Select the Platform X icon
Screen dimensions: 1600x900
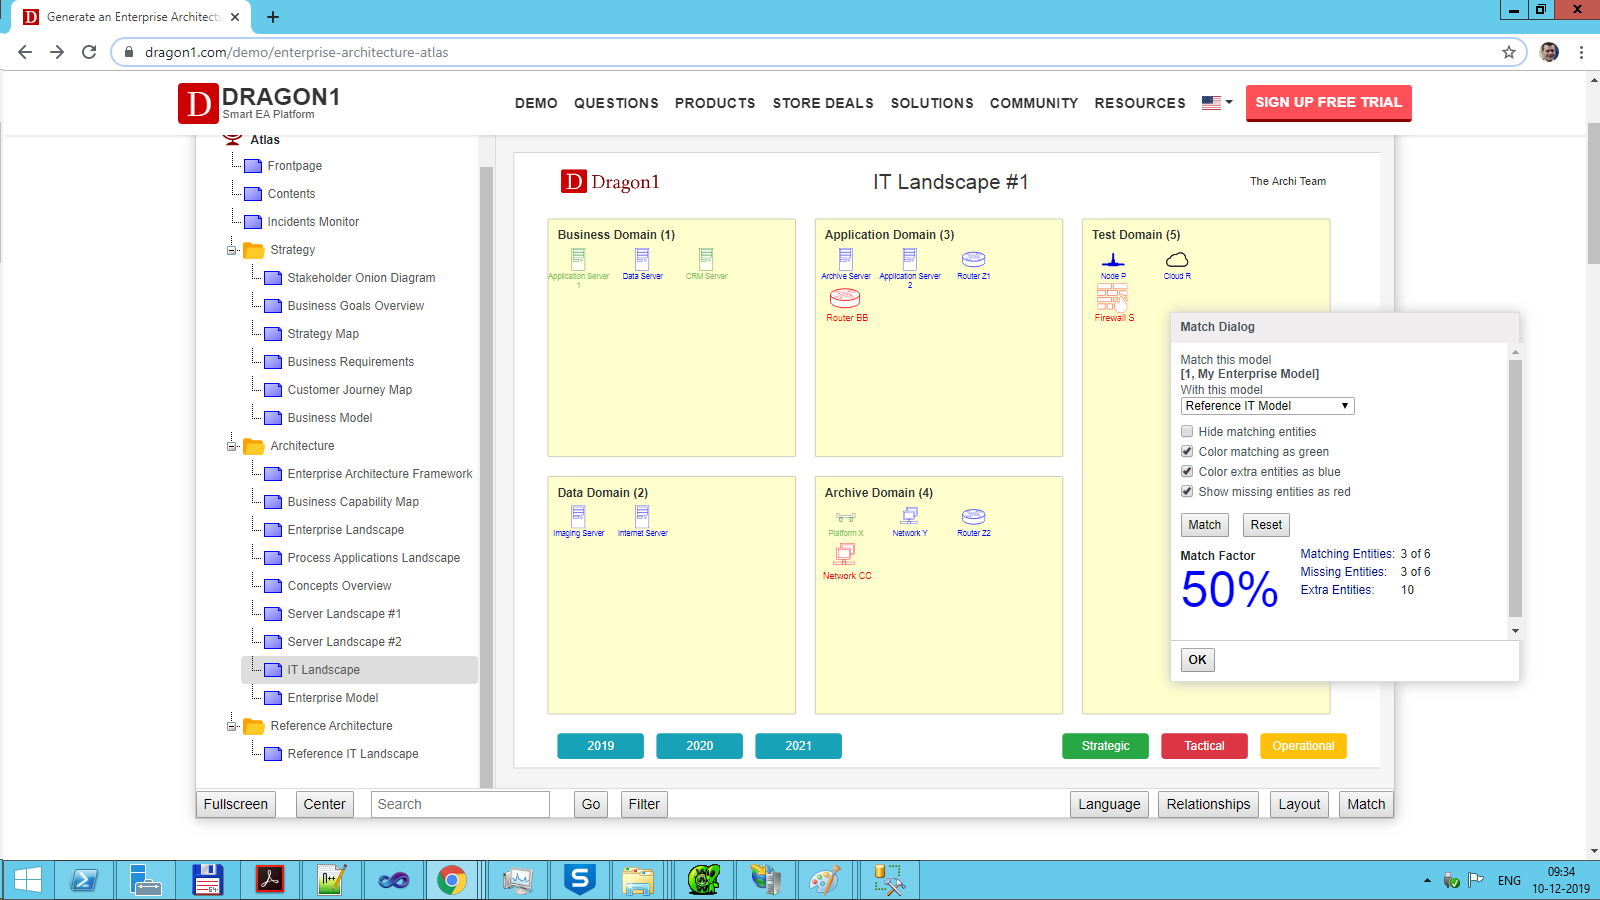pos(845,518)
